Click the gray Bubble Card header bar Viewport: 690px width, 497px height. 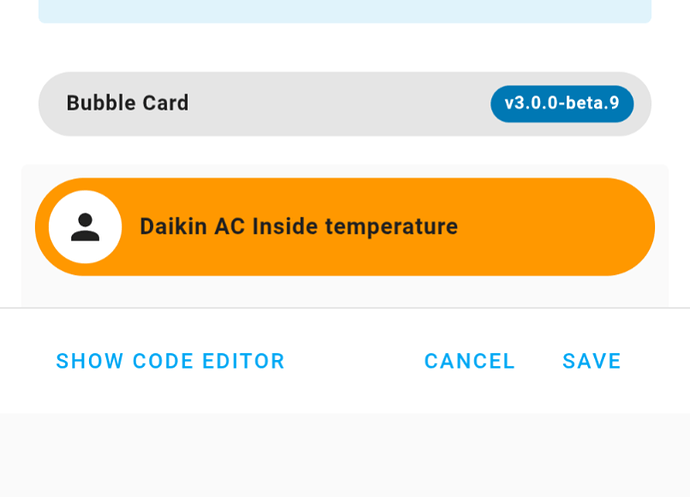tap(340, 103)
